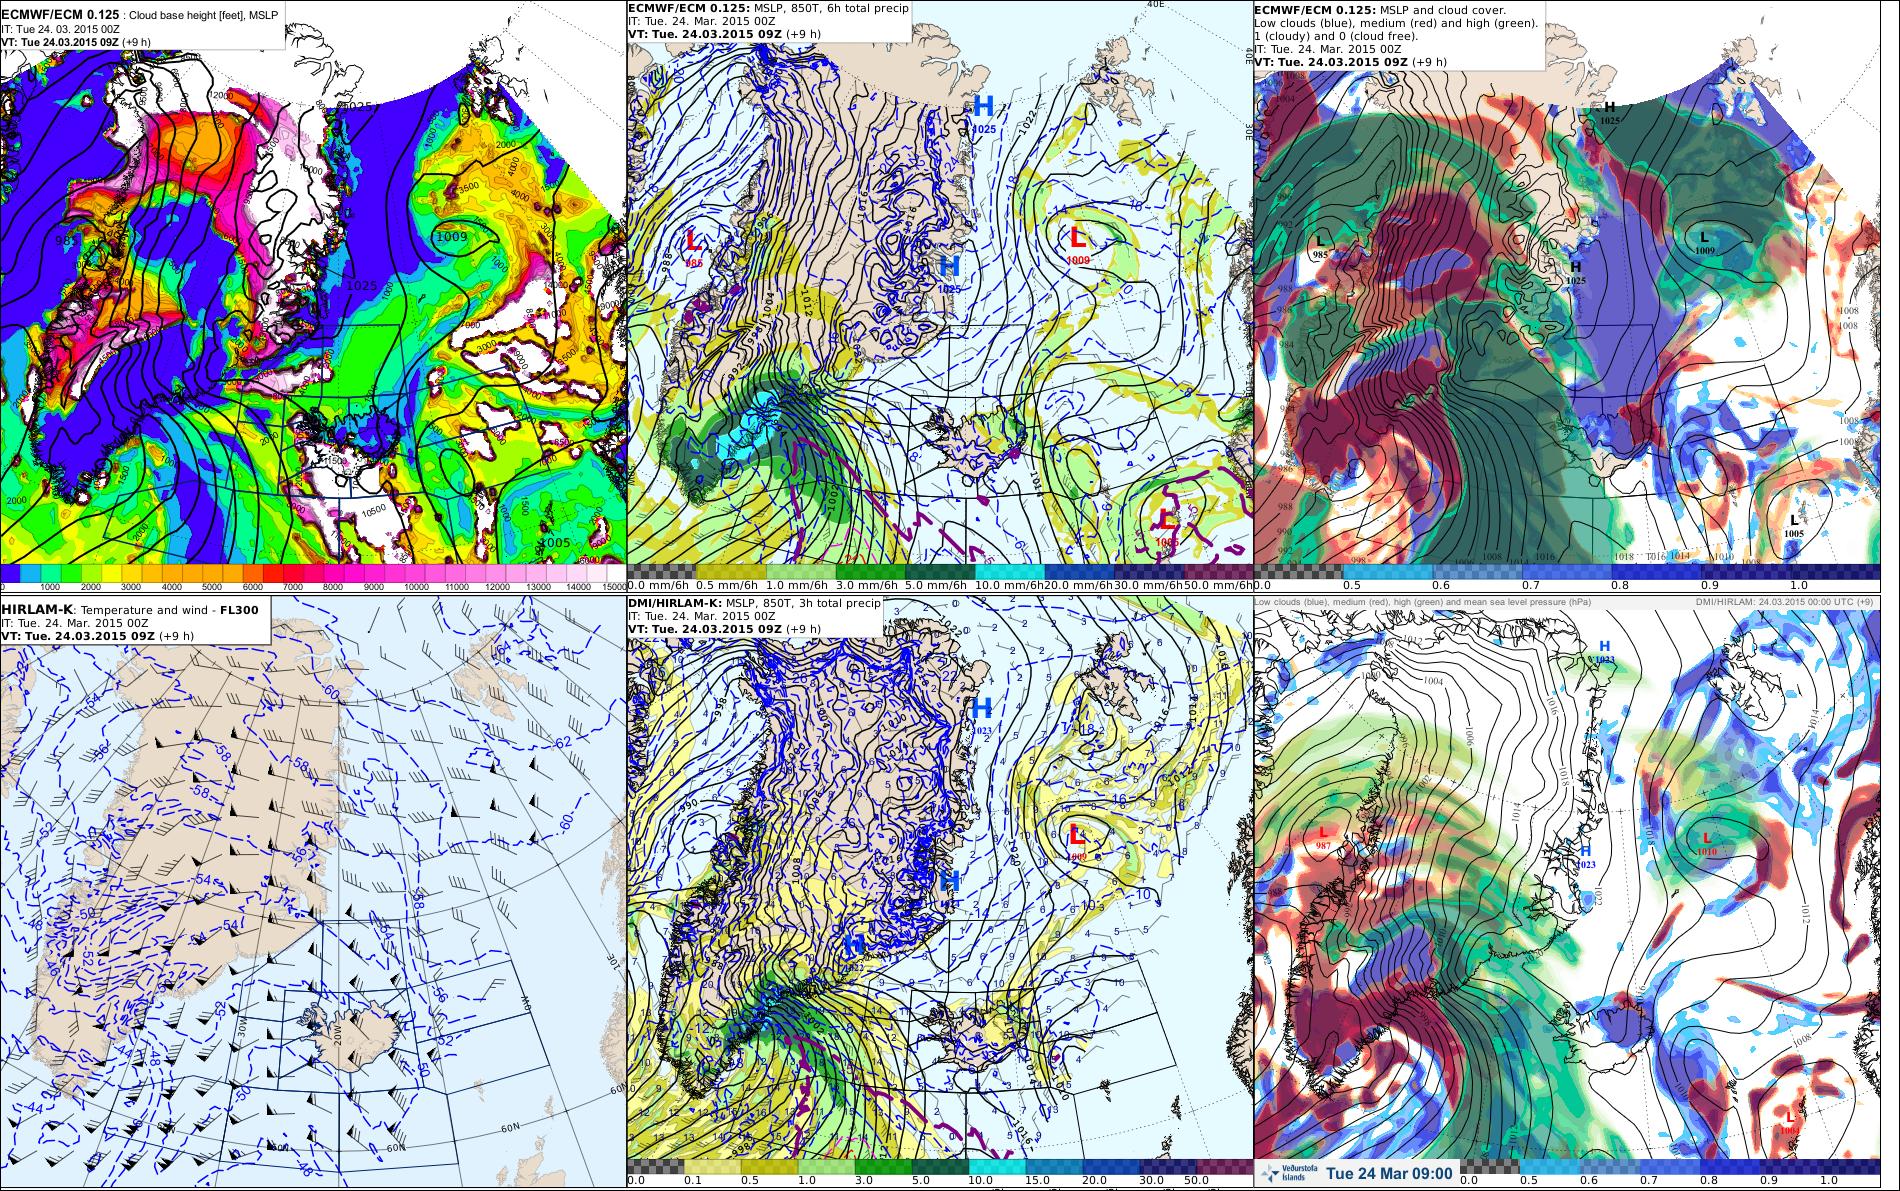The width and height of the screenshot is (1900, 1191).
Task: Click the black L 1009 marker in ECMWF cloud cover panel
Action: point(1705,242)
